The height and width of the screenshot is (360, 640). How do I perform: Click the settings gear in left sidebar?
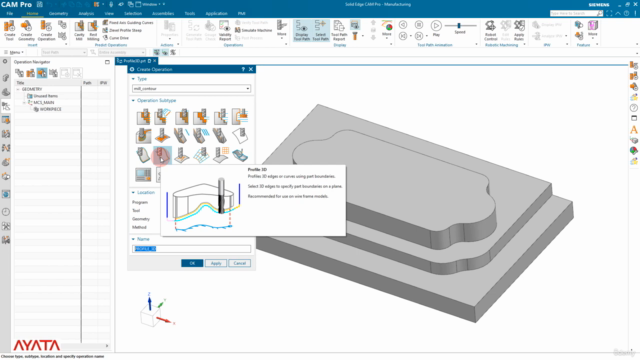click(x=5, y=61)
